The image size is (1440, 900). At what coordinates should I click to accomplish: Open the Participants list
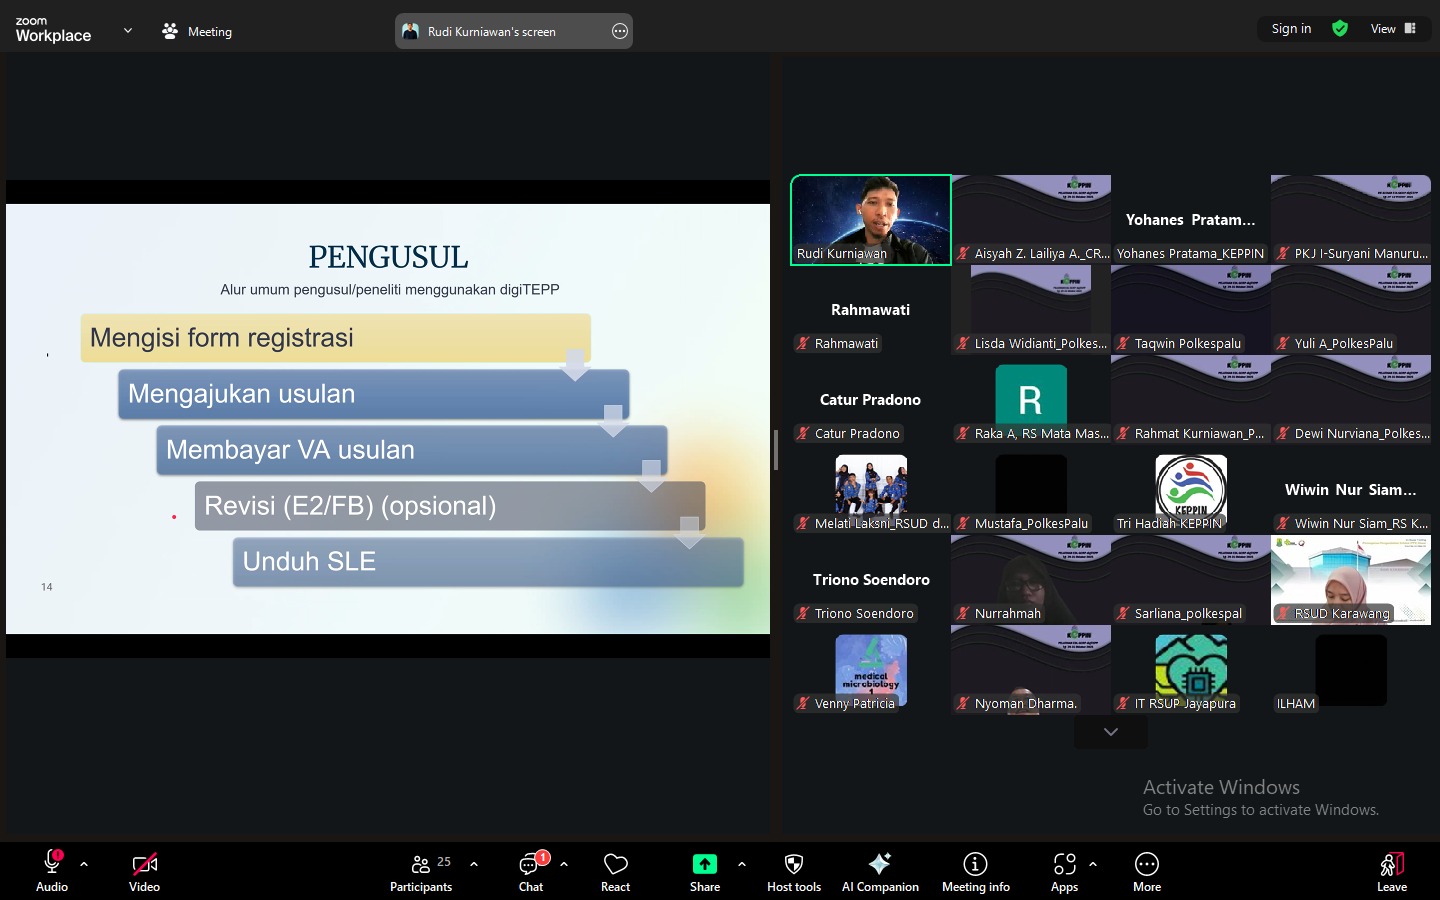click(421, 870)
